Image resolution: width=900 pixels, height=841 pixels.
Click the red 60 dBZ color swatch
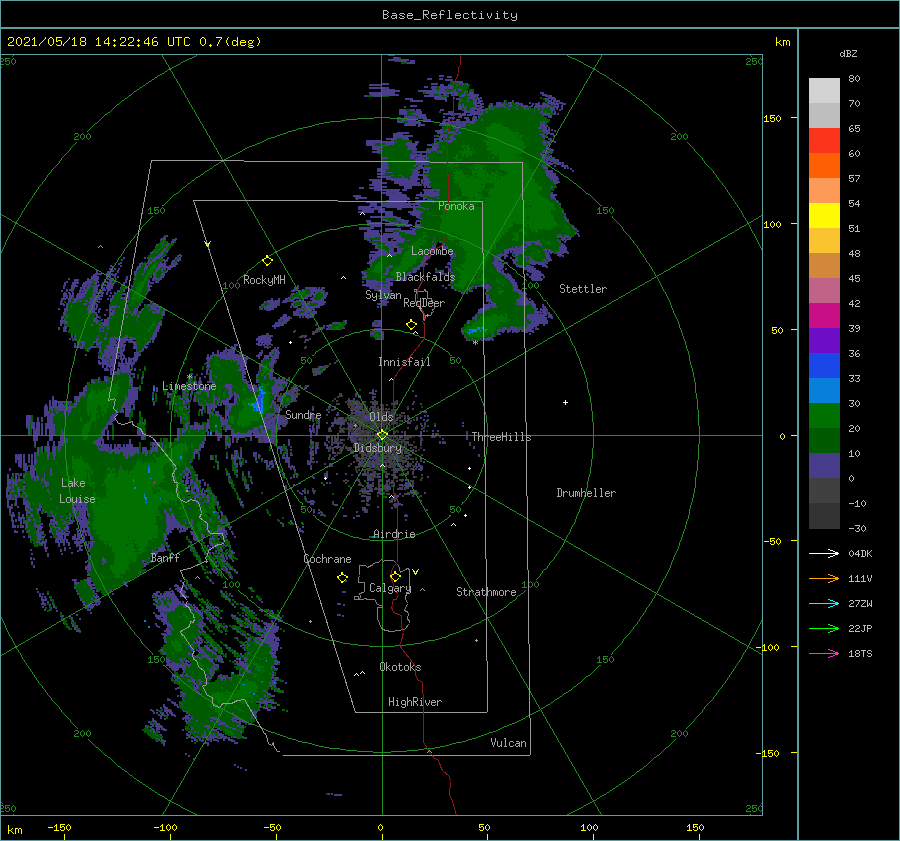click(x=824, y=141)
